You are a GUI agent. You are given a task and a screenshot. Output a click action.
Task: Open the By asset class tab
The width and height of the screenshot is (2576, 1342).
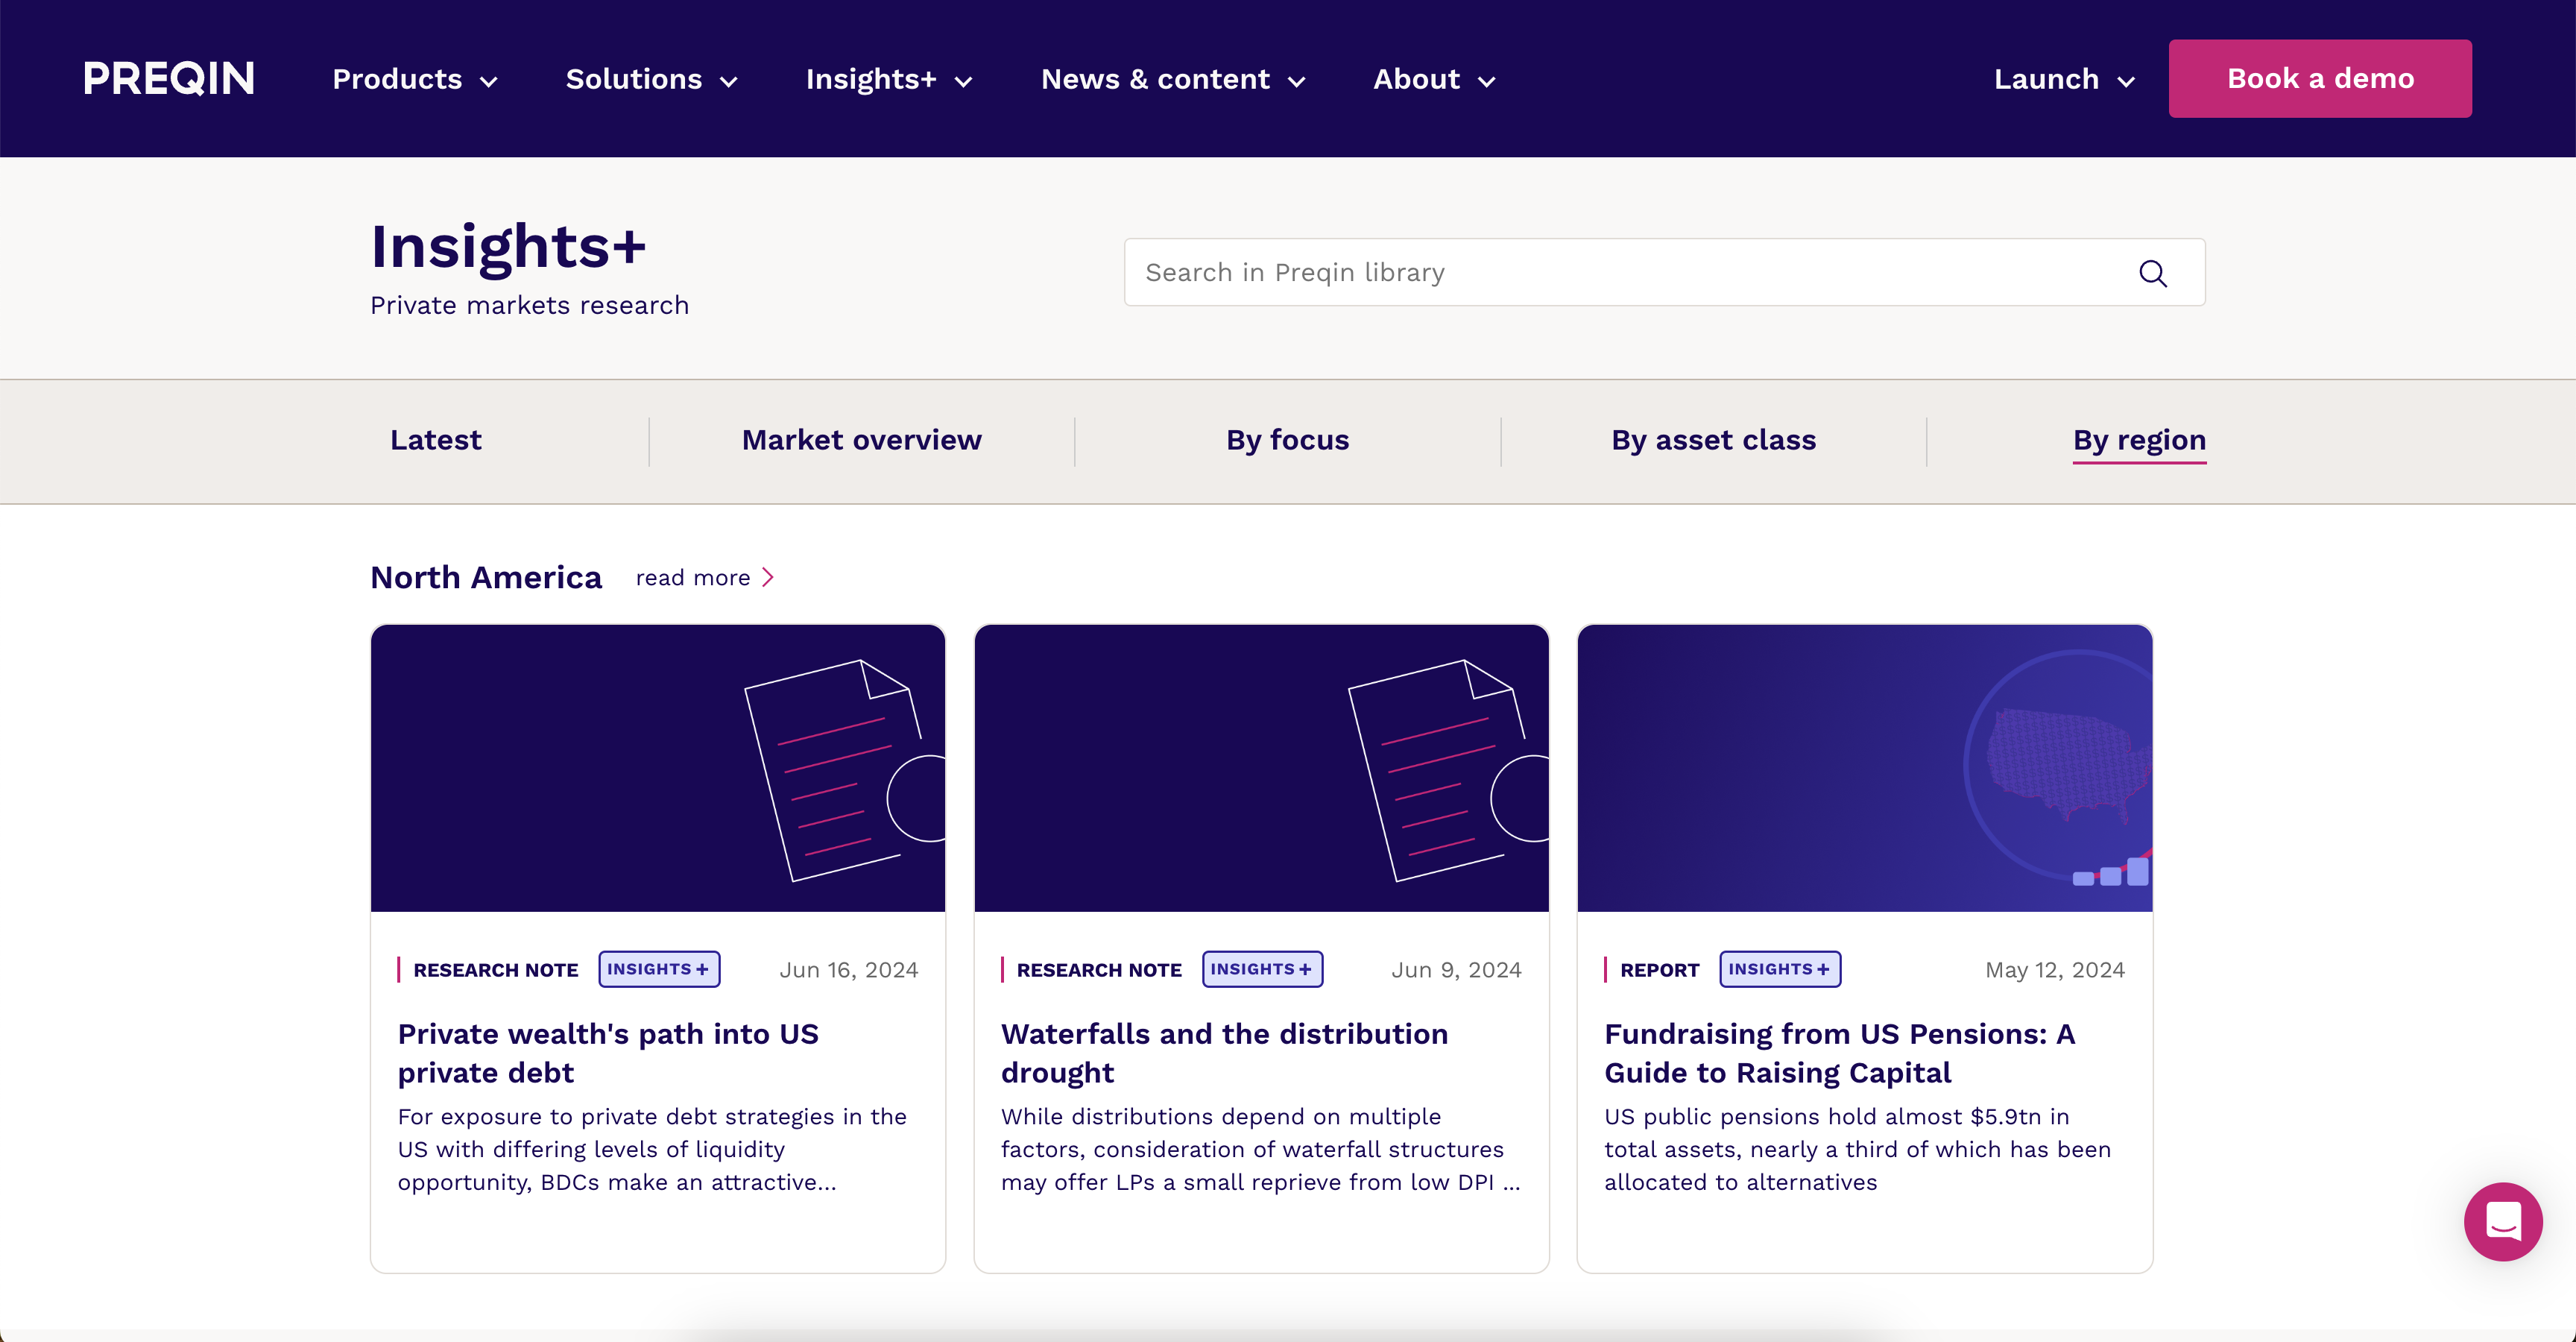point(1714,440)
